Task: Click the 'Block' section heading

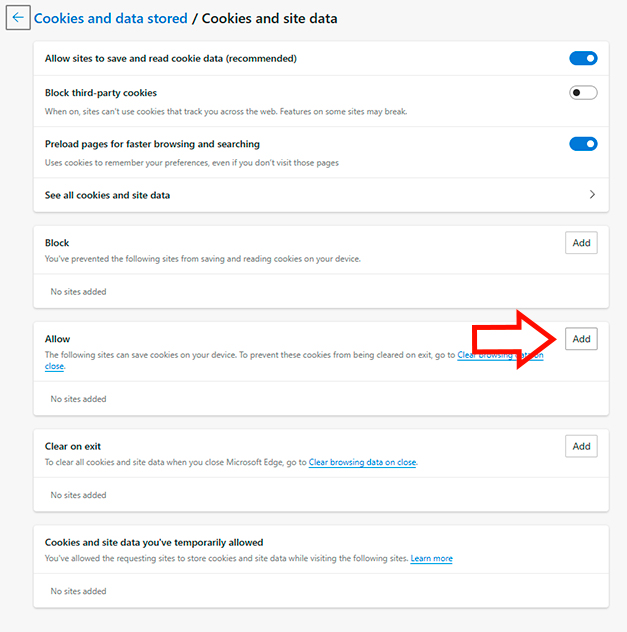Action: click(x=57, y=243)
